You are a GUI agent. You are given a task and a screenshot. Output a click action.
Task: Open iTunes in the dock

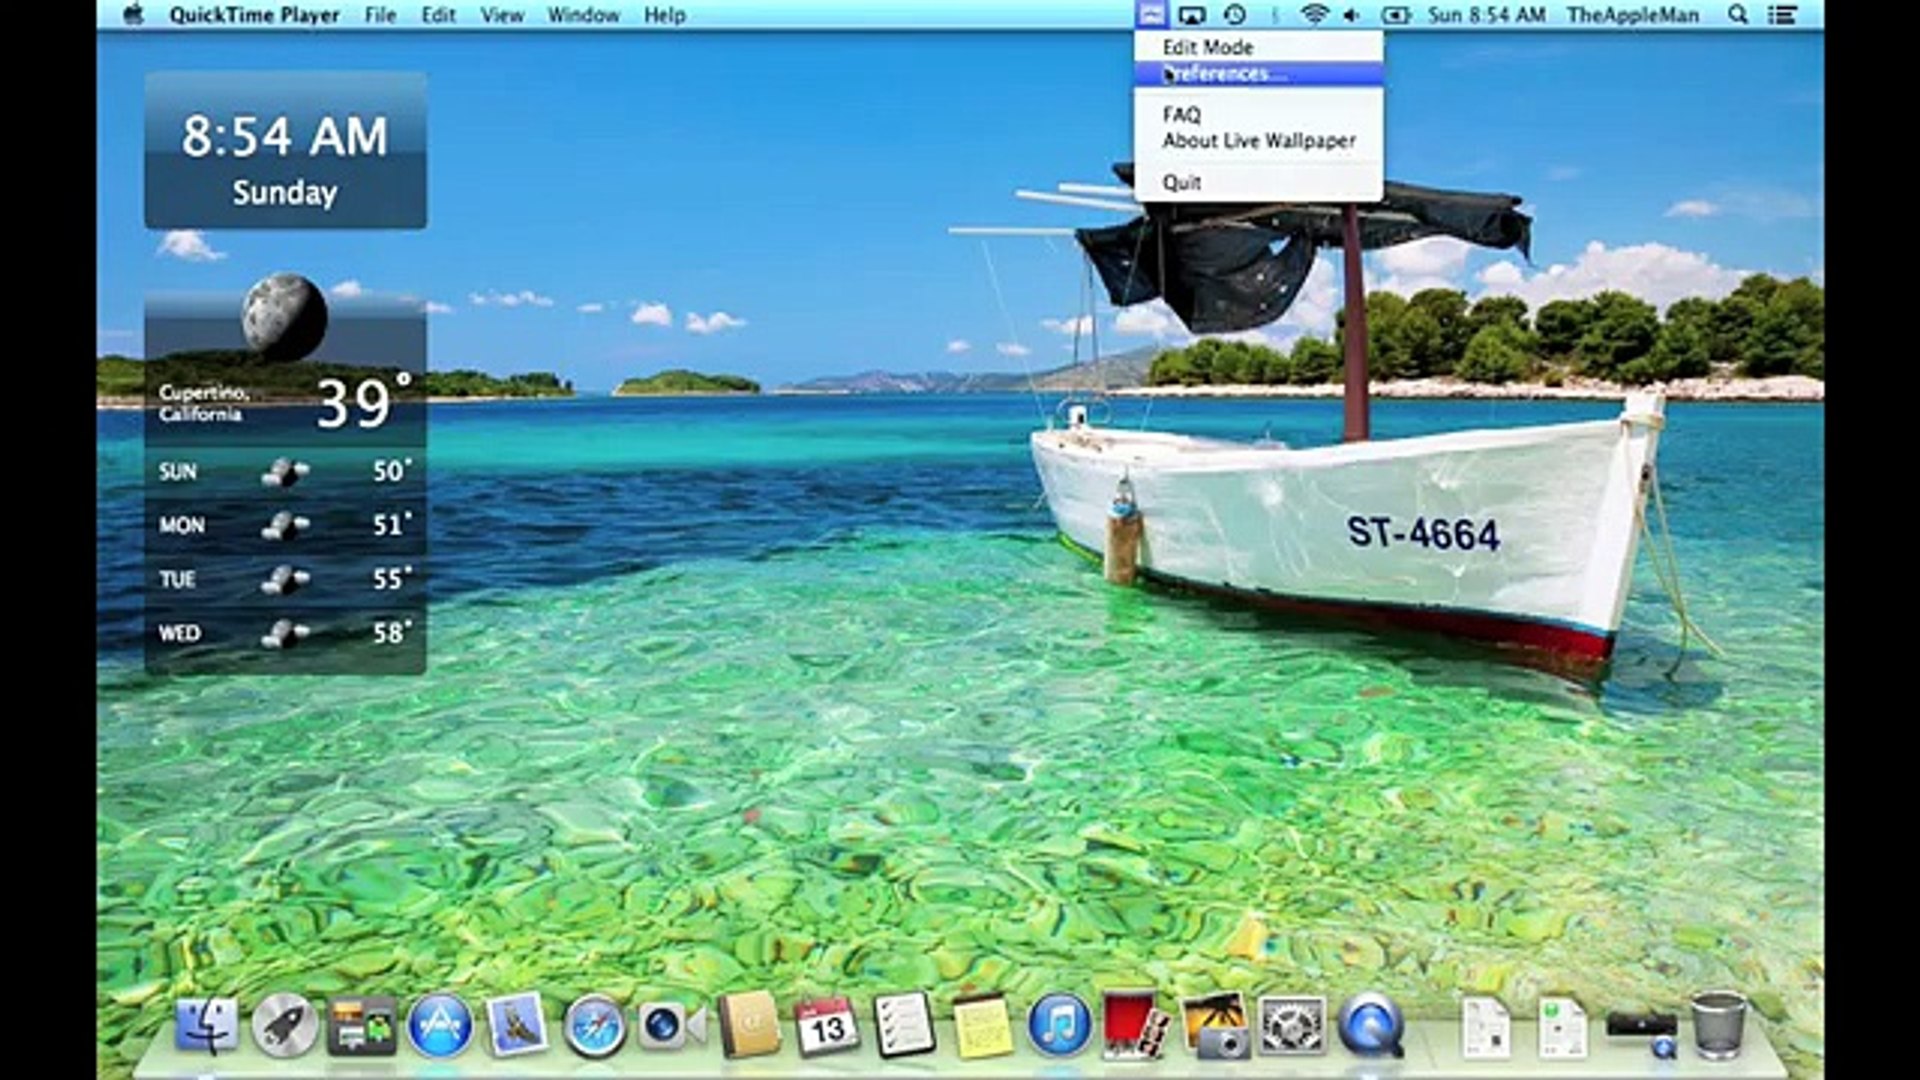1058,1026
